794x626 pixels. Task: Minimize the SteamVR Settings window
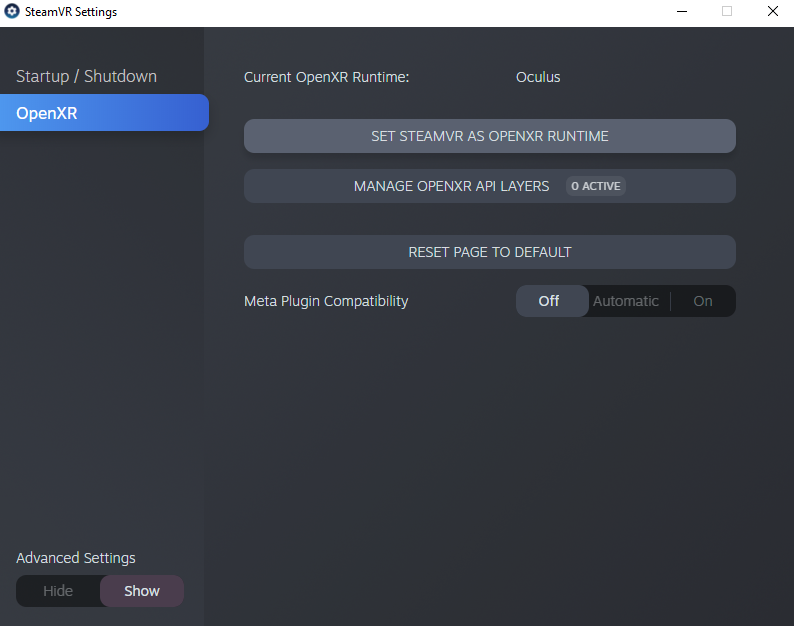681,12
